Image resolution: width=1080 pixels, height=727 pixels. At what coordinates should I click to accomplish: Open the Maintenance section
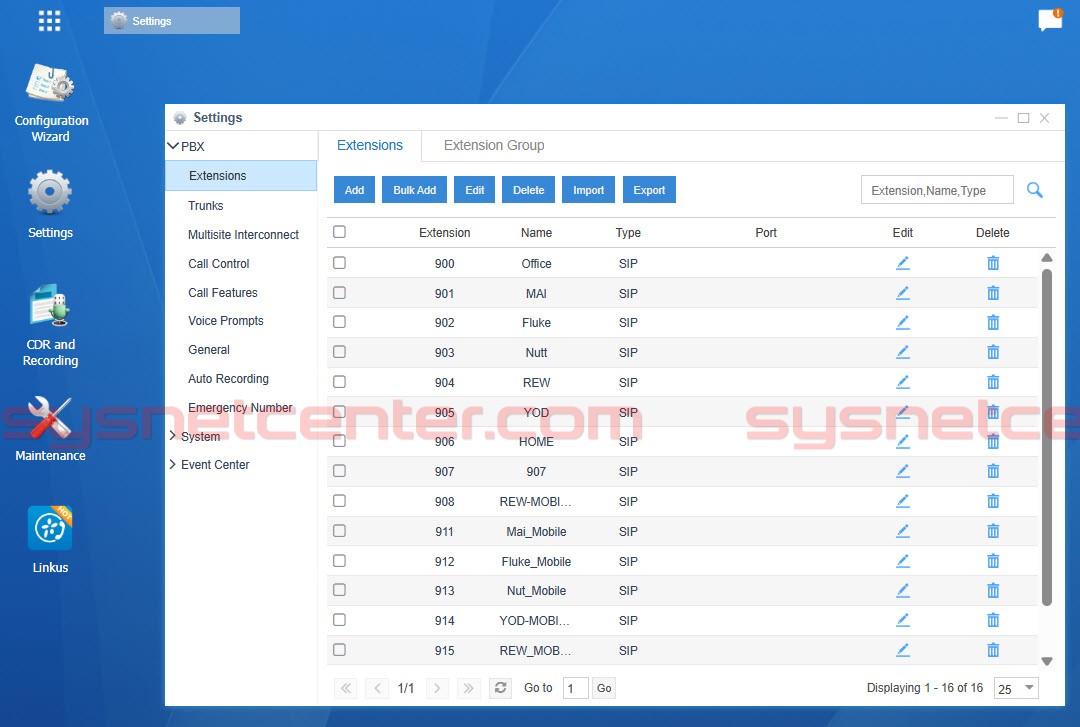click(49, 425)
